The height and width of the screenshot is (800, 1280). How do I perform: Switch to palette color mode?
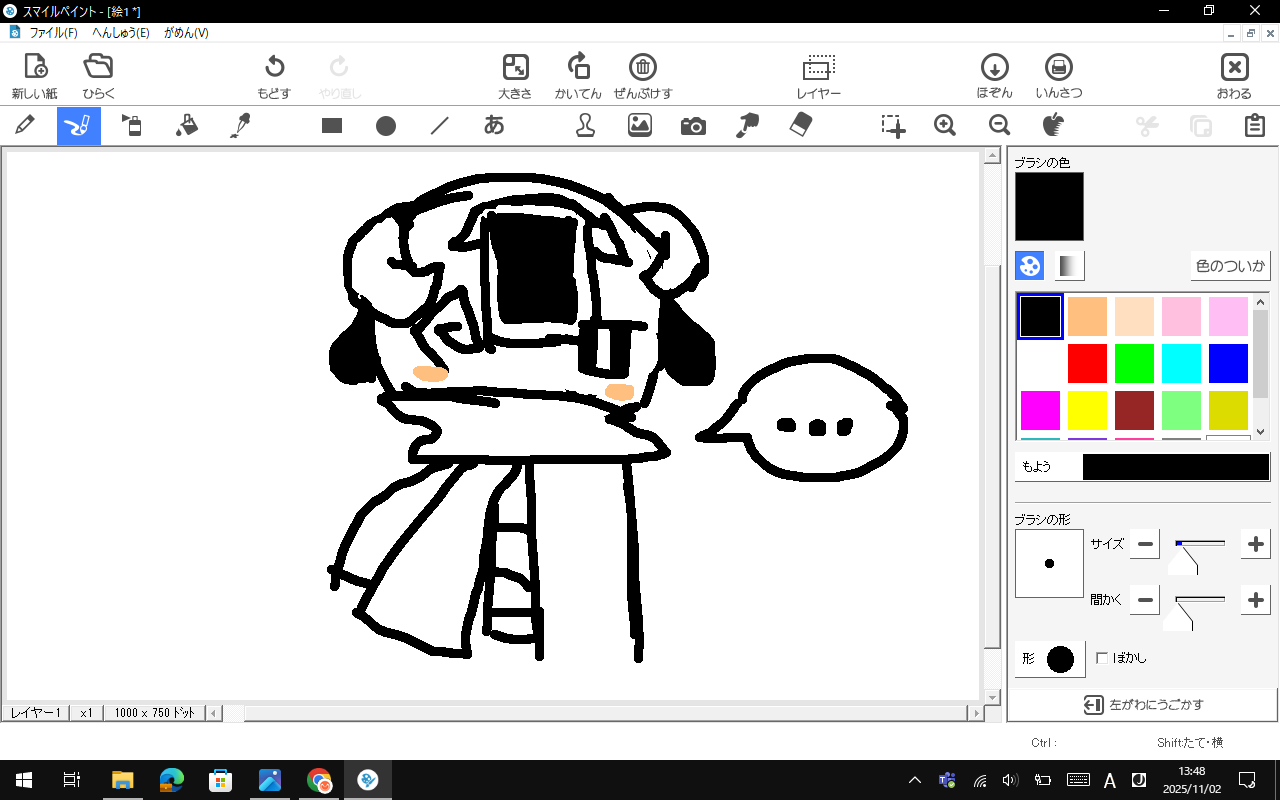click(x=1030, y=266)
